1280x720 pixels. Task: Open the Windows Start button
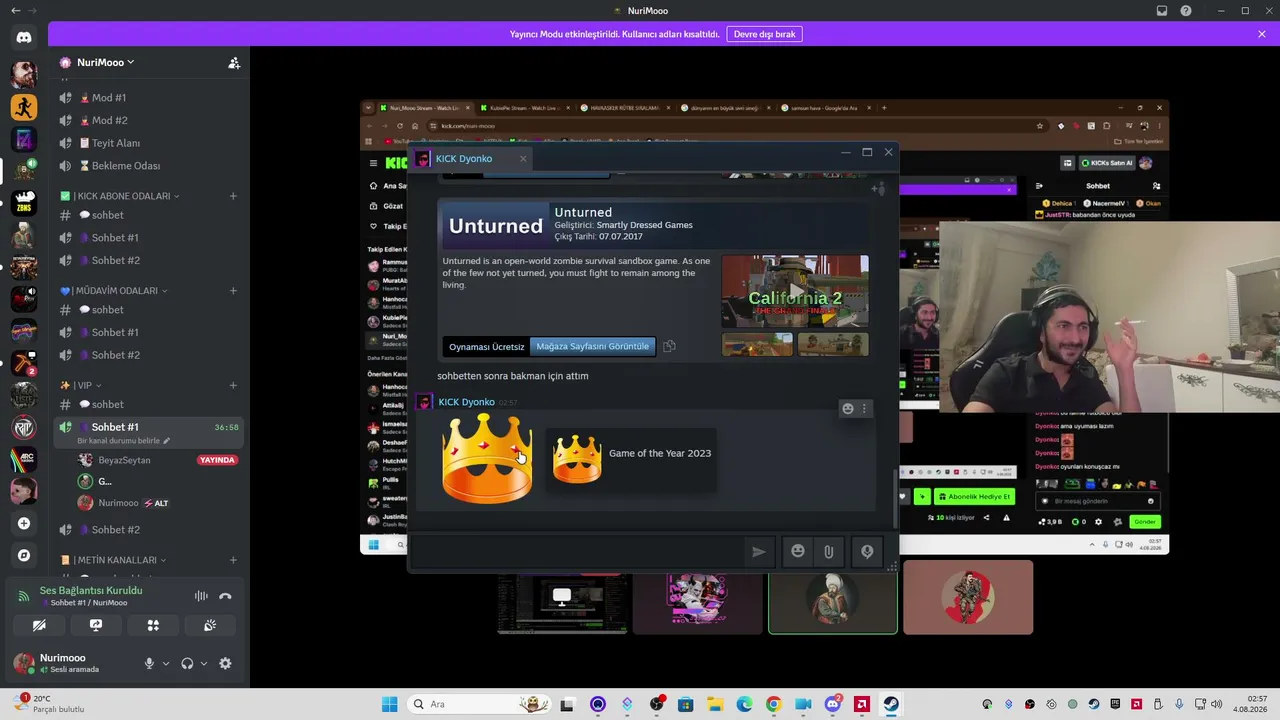coord(390,704)
